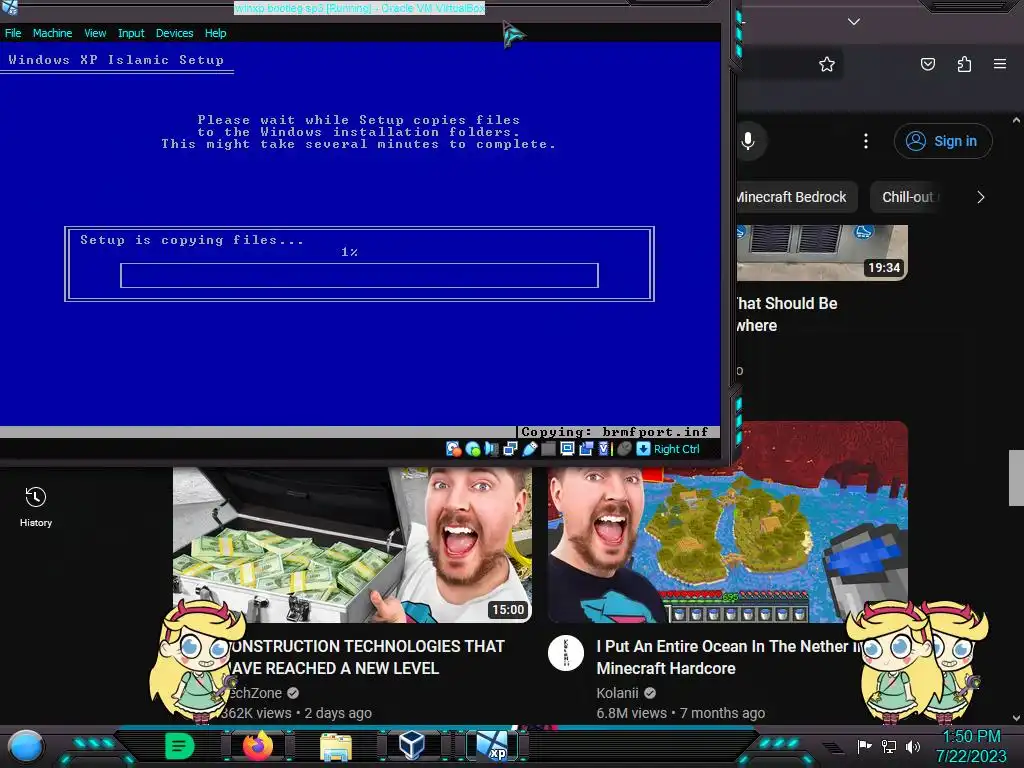
Task: Click the Action Center flag tray icon
Action: [864, 746]
